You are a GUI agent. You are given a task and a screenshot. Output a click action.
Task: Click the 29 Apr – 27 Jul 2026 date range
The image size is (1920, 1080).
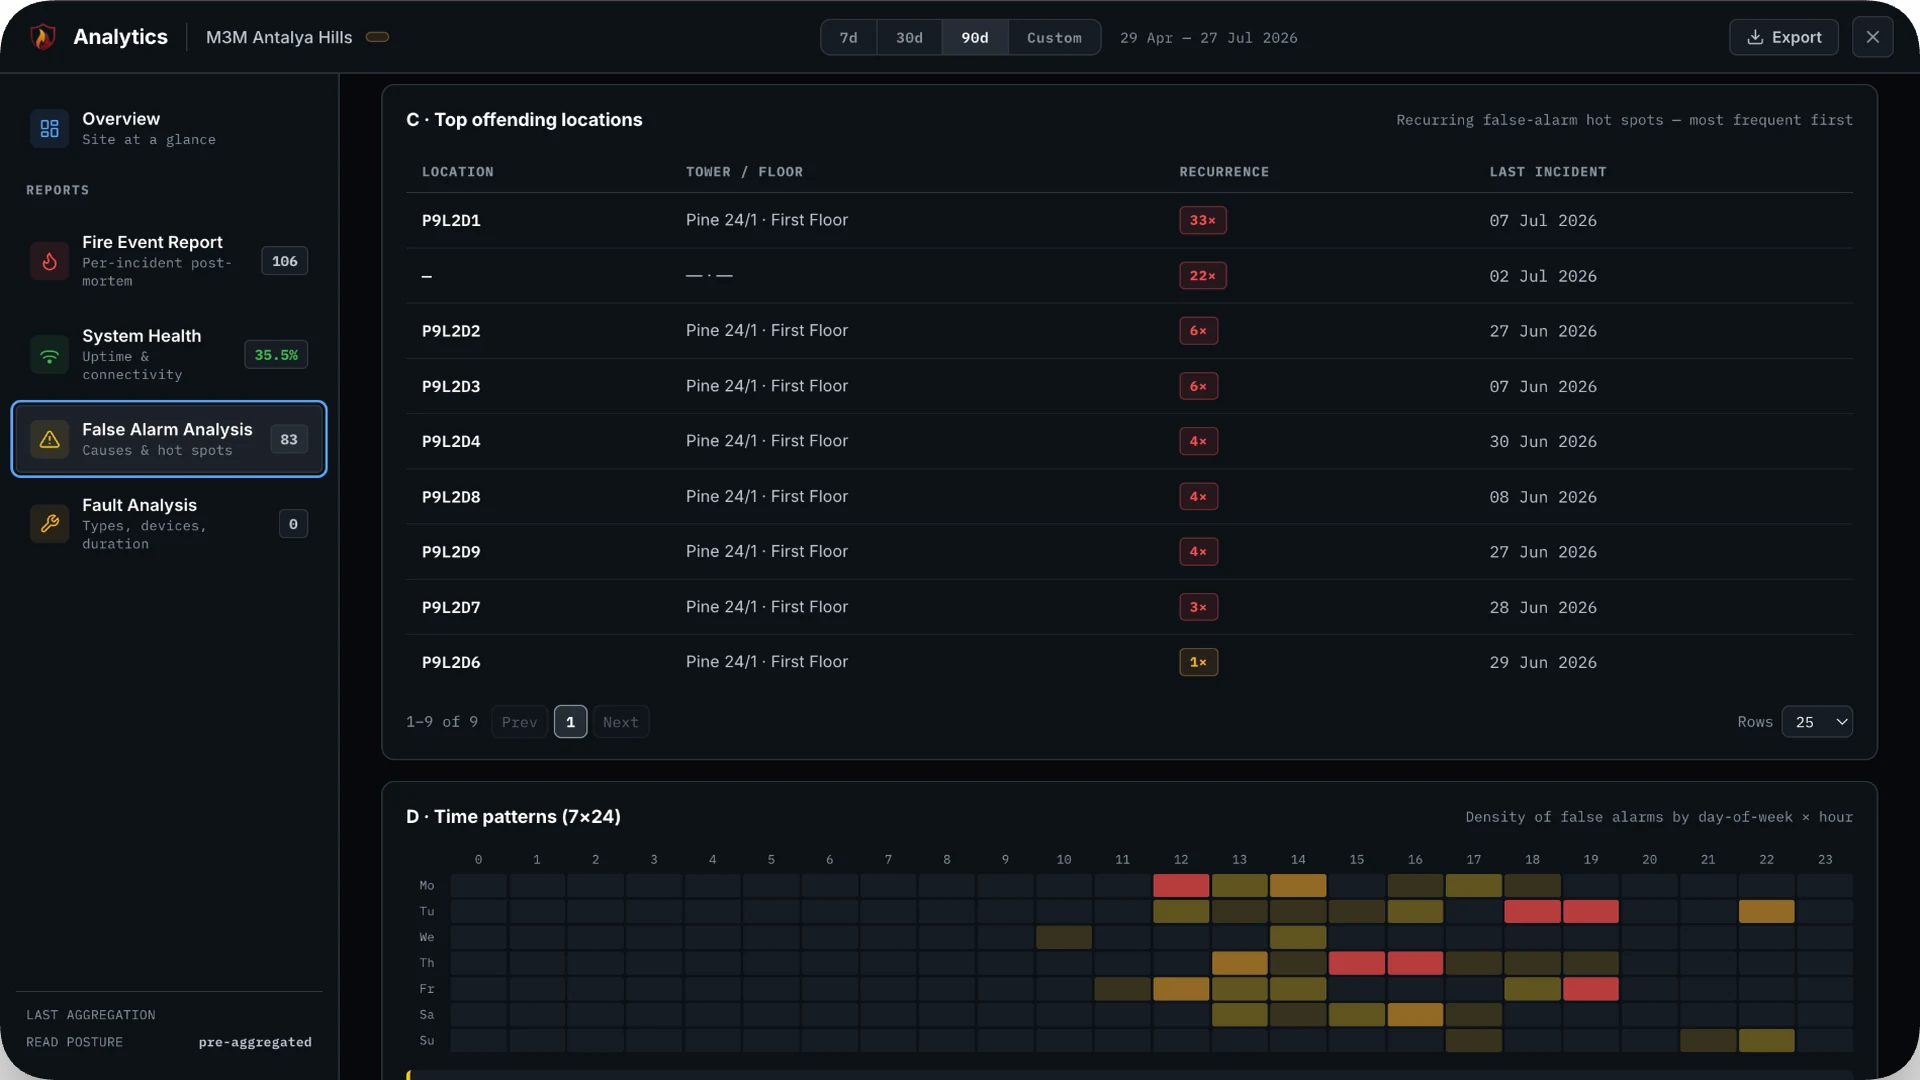coord(1208,38)
